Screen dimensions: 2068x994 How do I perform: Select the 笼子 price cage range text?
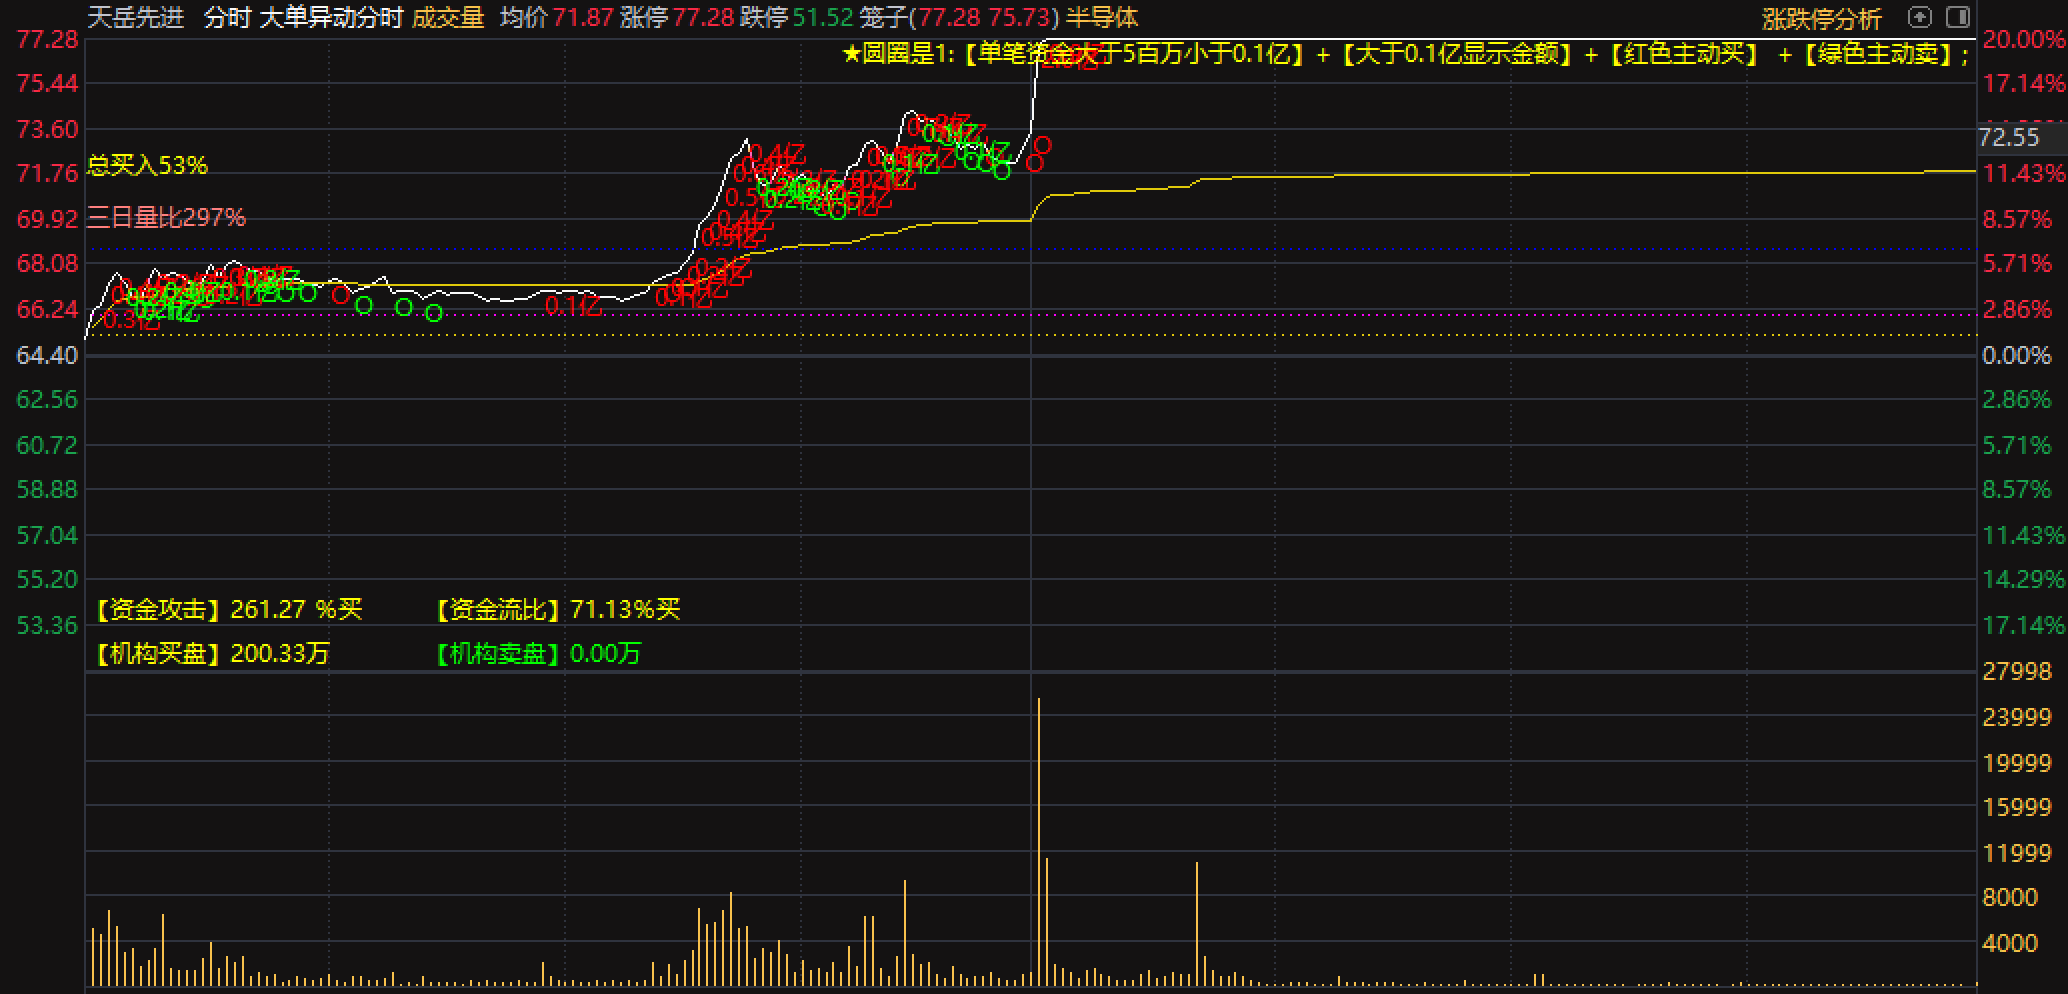coord(958,17)
